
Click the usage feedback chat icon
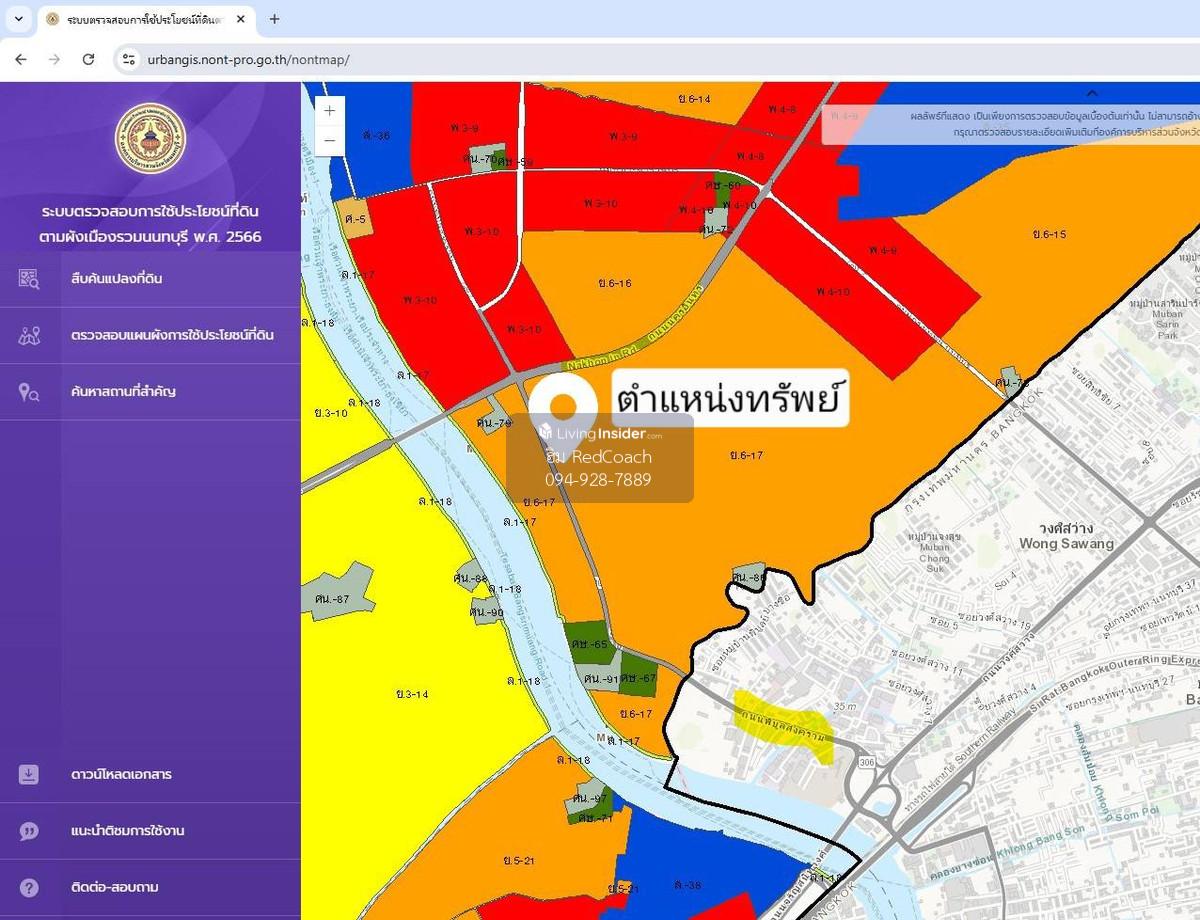click(x=29, y=831)
